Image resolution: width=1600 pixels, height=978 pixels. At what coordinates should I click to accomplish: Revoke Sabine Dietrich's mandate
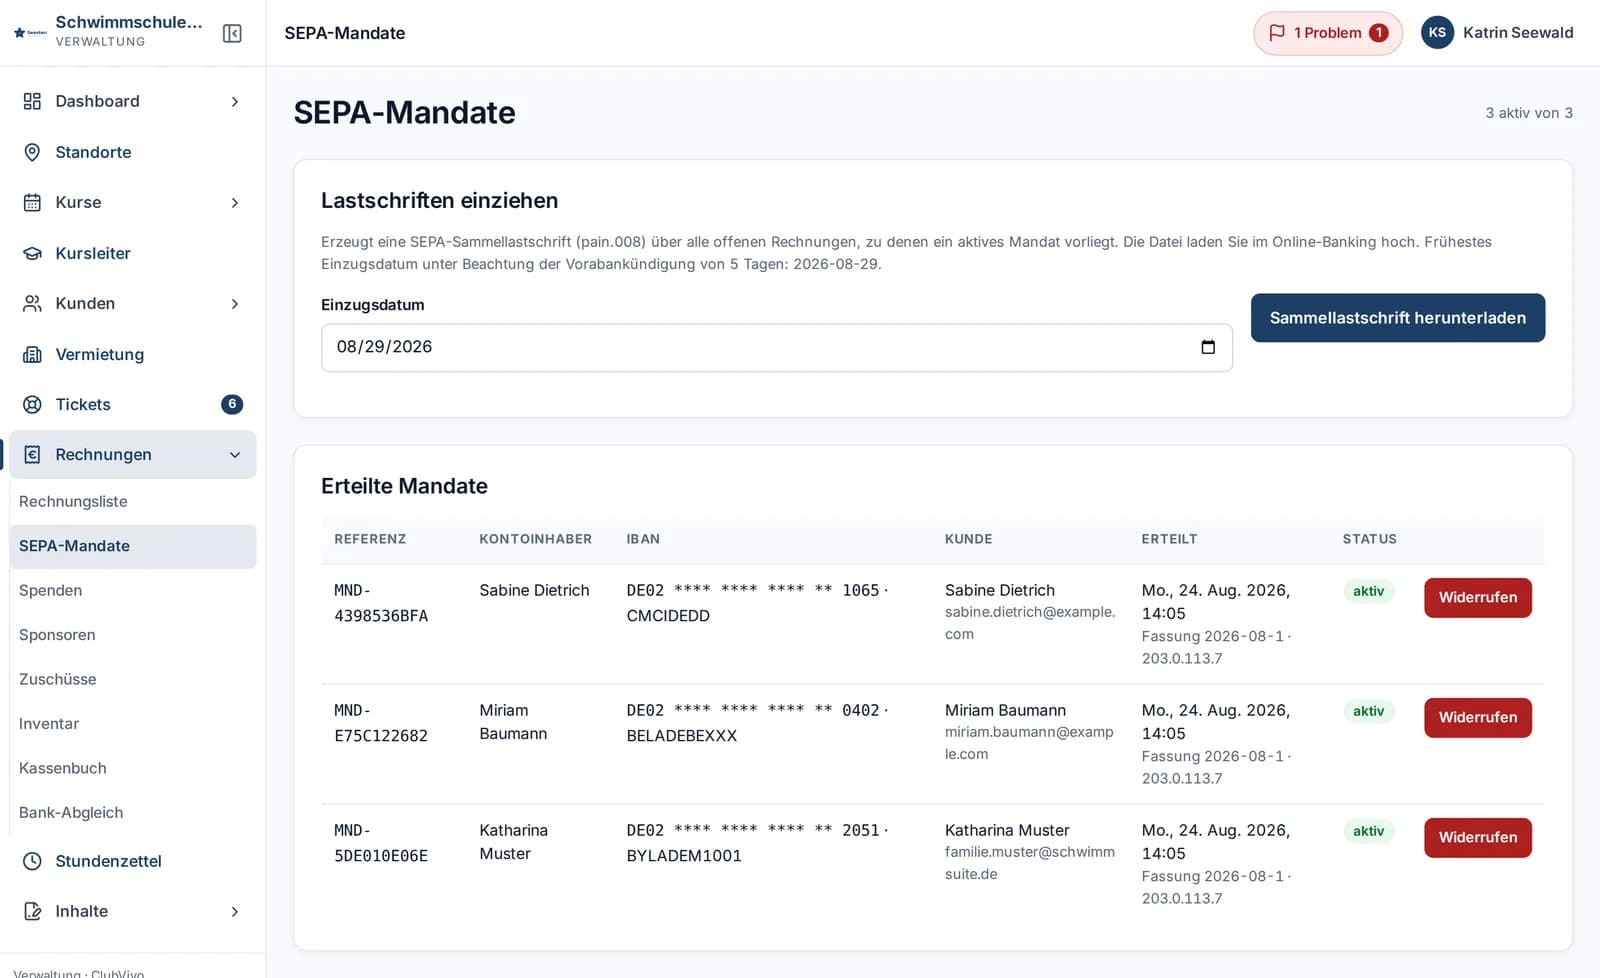1477,597
